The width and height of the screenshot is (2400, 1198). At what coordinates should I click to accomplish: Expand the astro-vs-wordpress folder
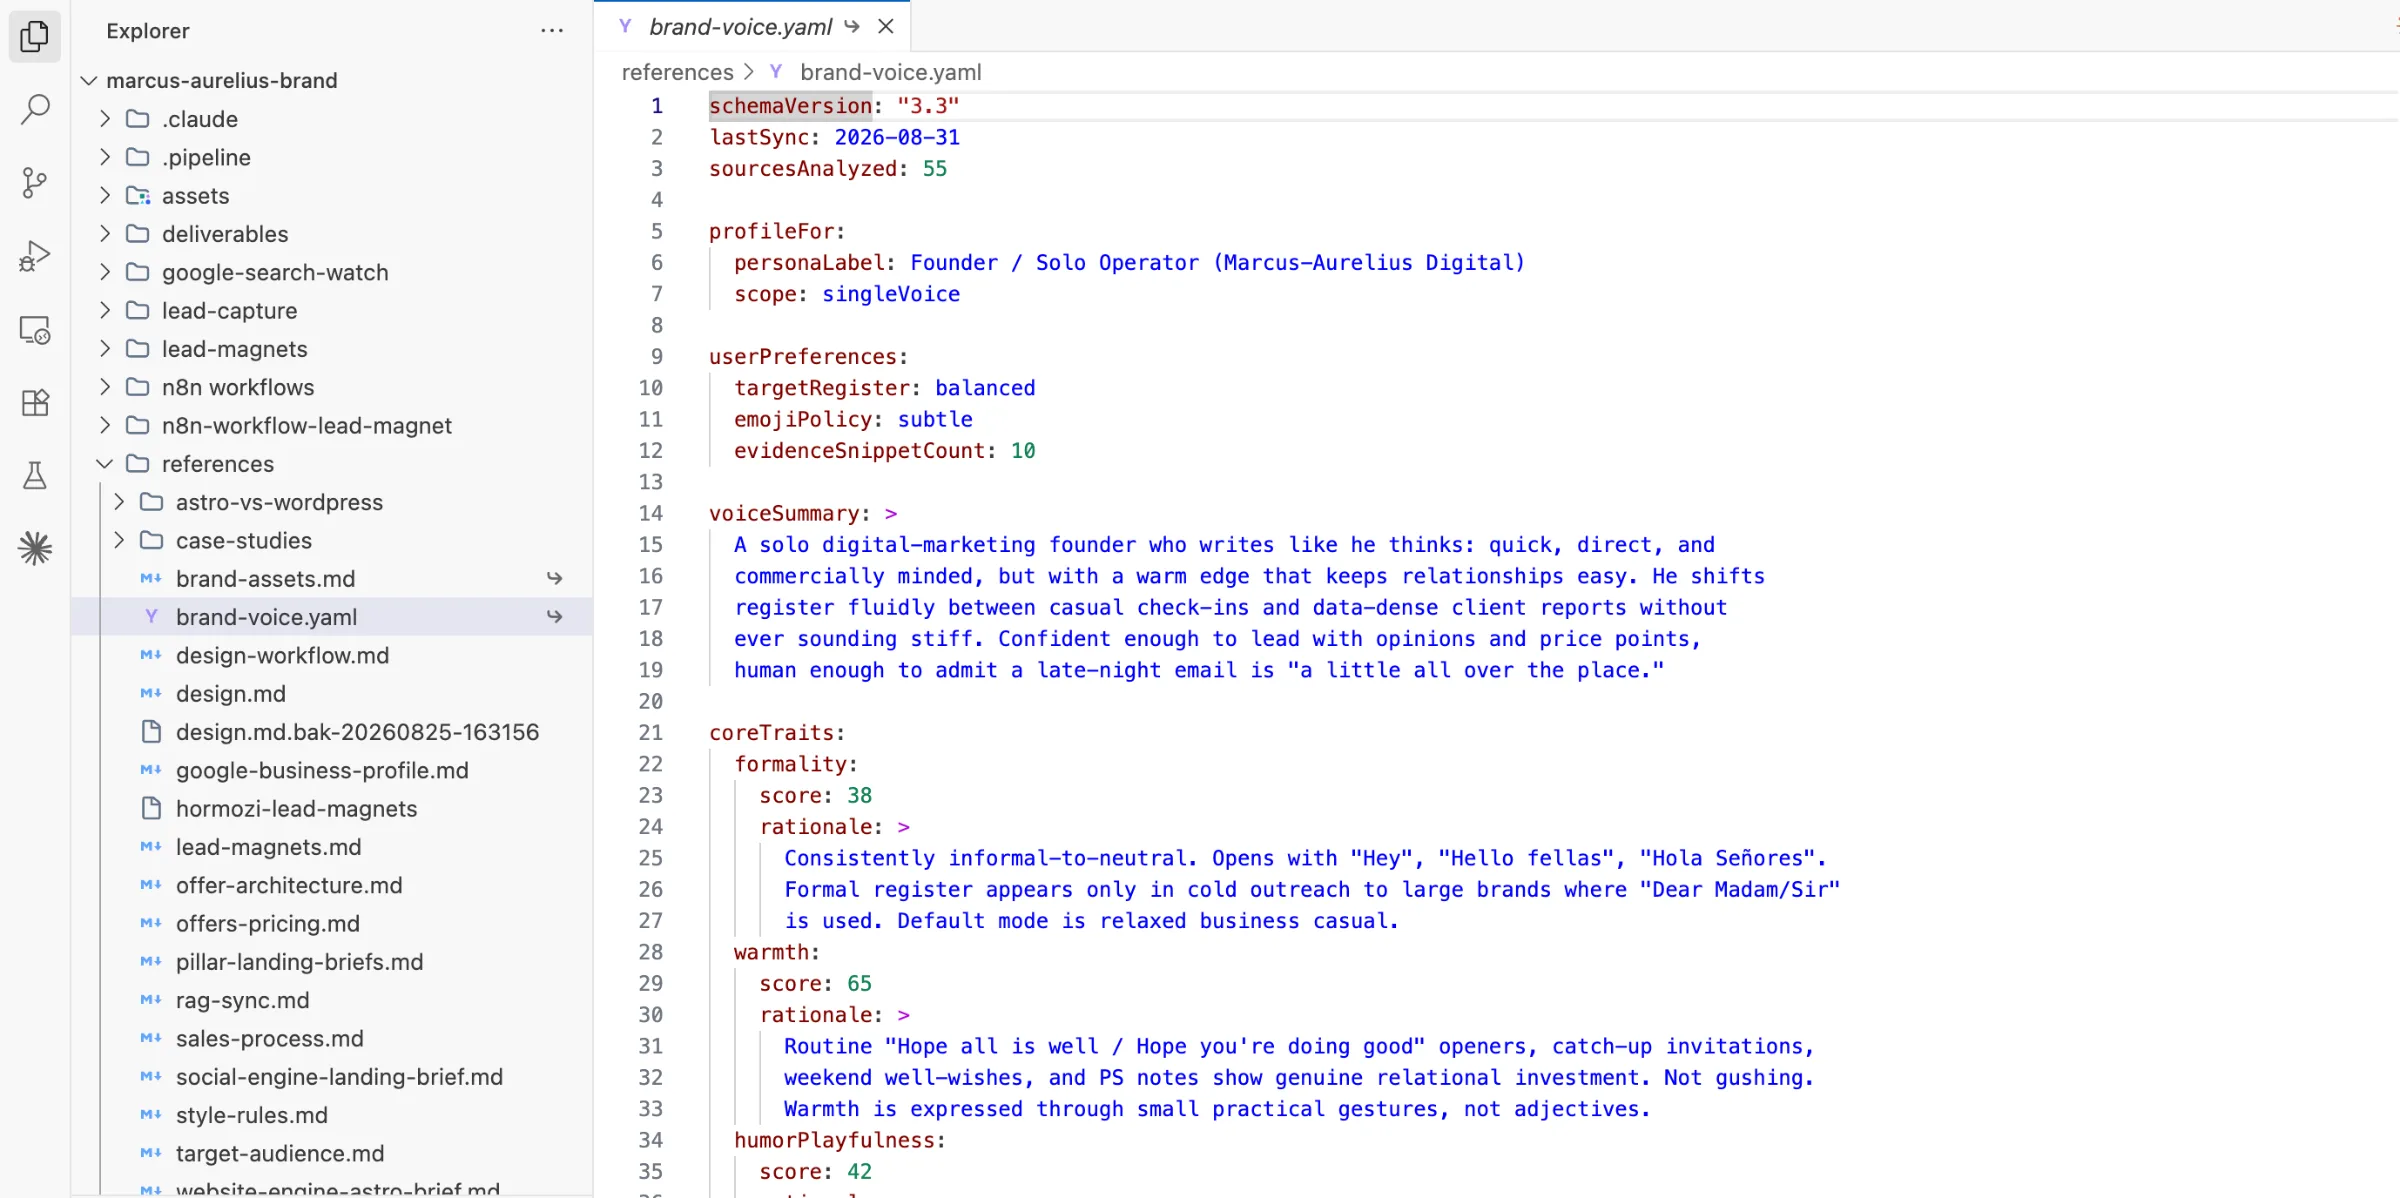(119, 502)
